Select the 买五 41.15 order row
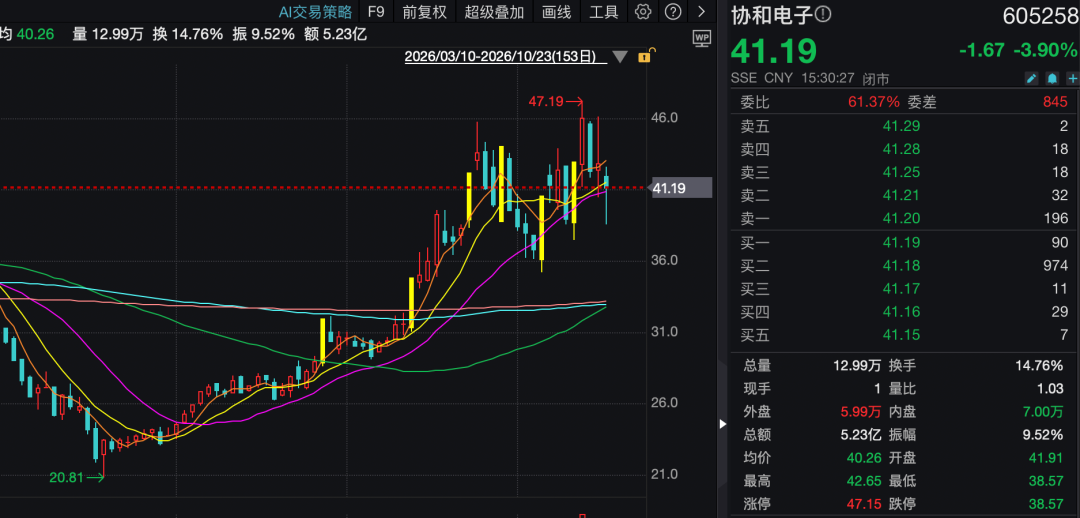This screenshot has height=518, width=1080. point(904,336)
